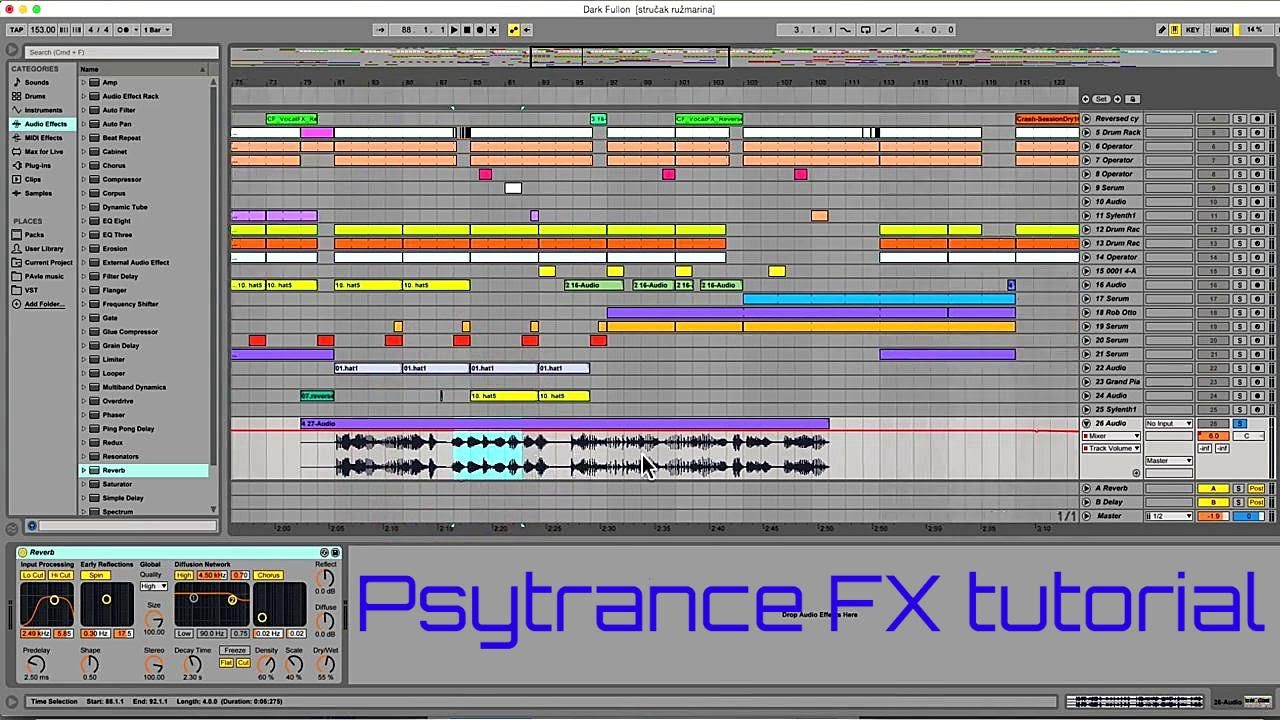
Task: Toggle the Loop switch in transport
Action: [865, 30]
